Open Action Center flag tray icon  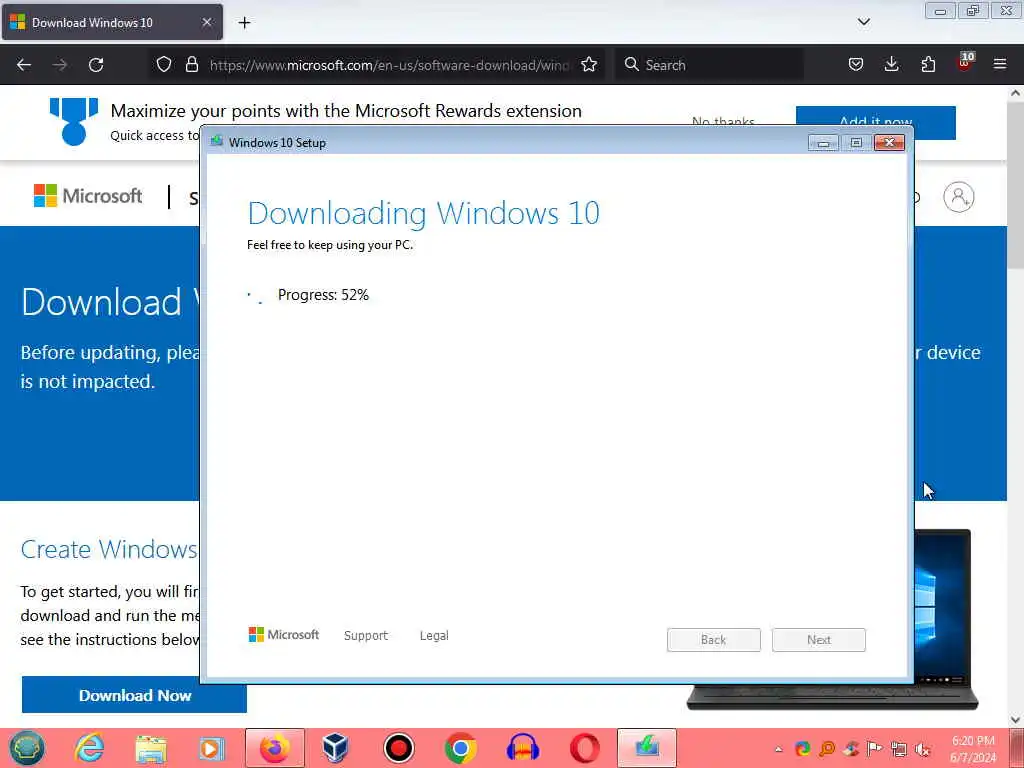tap(874, 749)
